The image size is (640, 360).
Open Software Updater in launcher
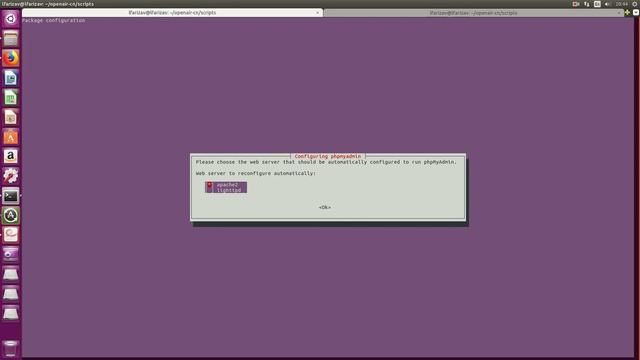coord(11,215)
